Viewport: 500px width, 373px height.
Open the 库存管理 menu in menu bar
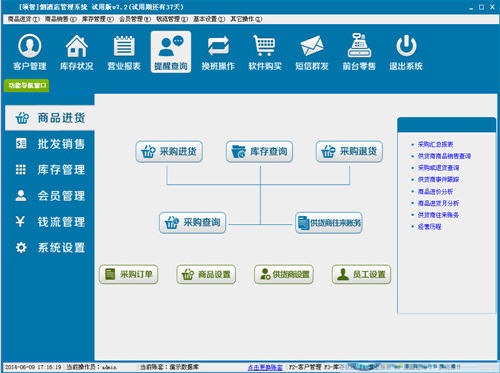click(x=98, y=19)
